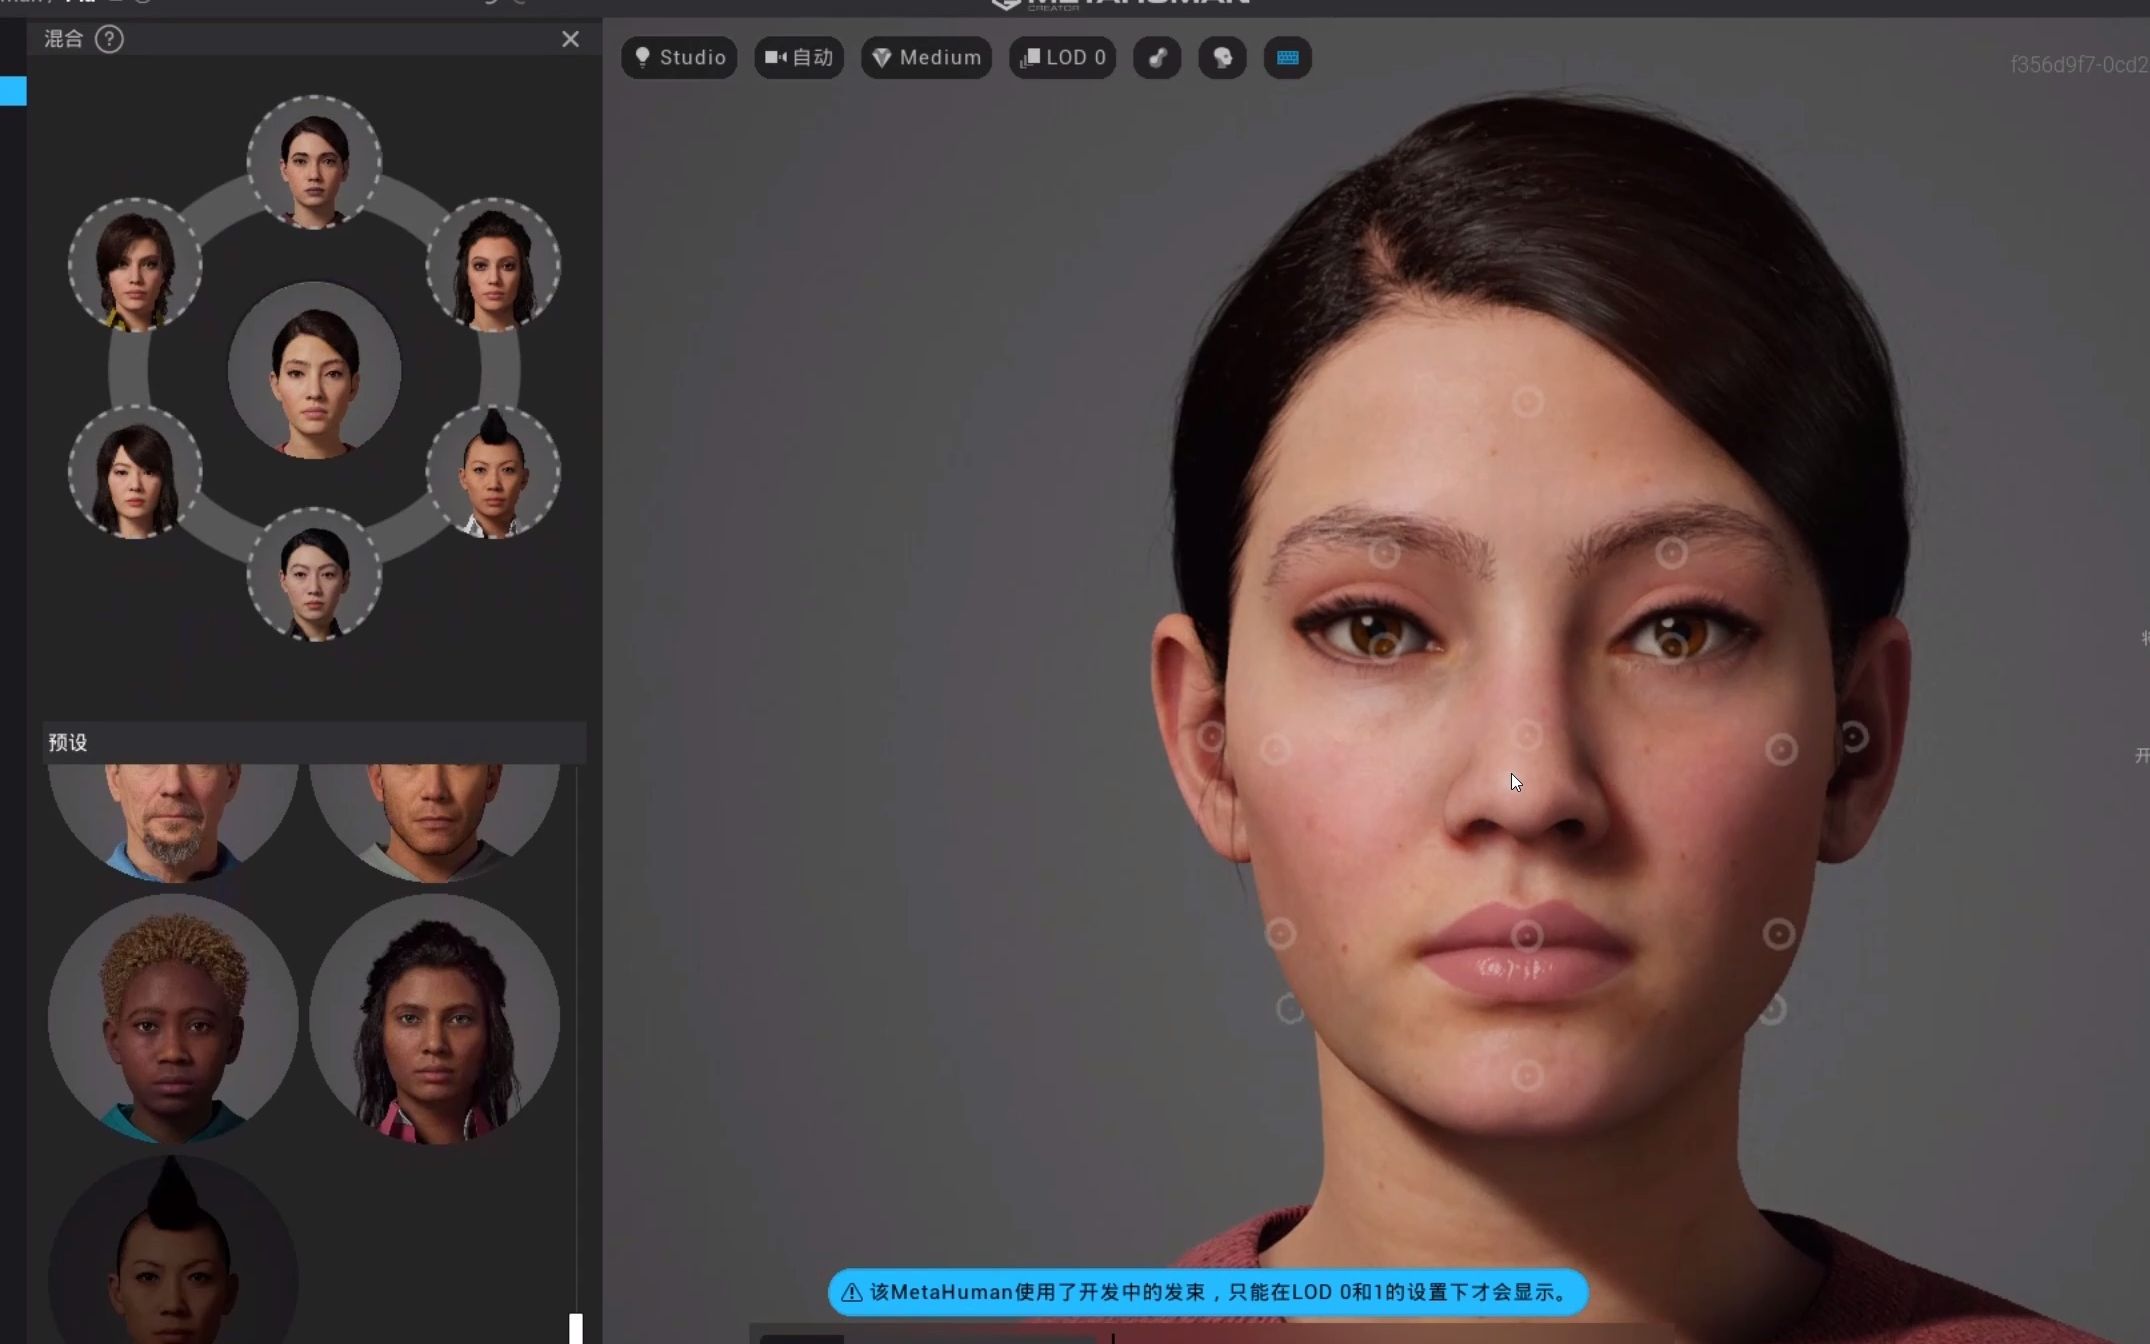Close the 混合 blend panel
Viewport: 2150px width, 1344px height.
click(x=570, y=39)
